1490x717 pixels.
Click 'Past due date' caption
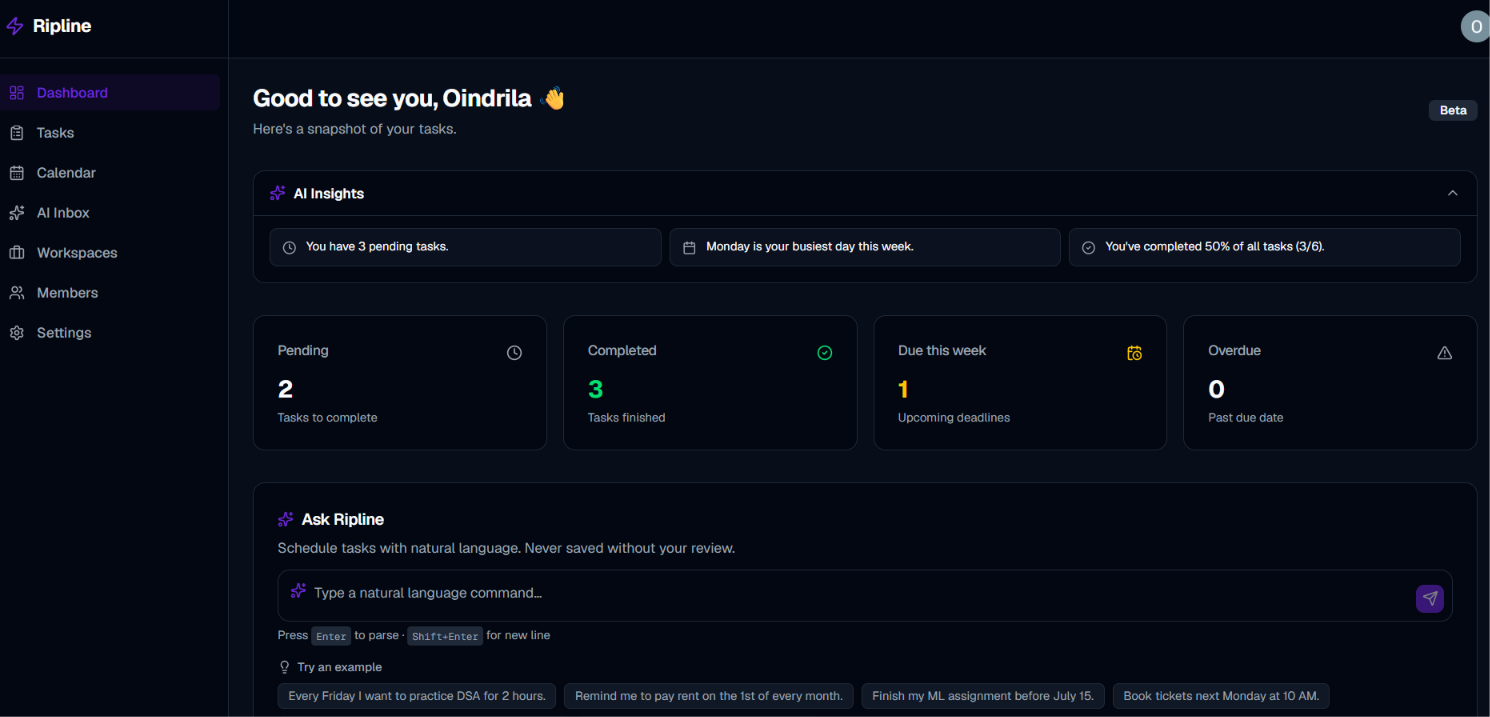tap(1246, 418)
